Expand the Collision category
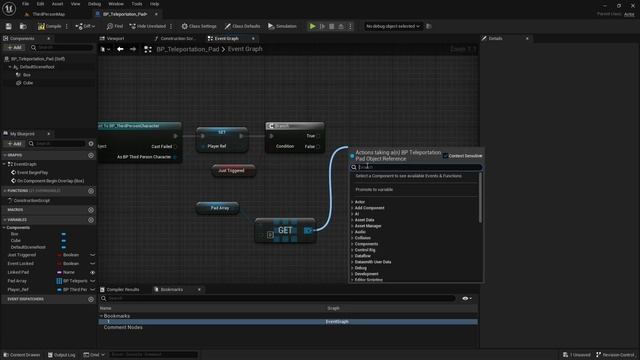Image resolution: width=640 pixels, height=360 pixels. (x=353, y=238)
